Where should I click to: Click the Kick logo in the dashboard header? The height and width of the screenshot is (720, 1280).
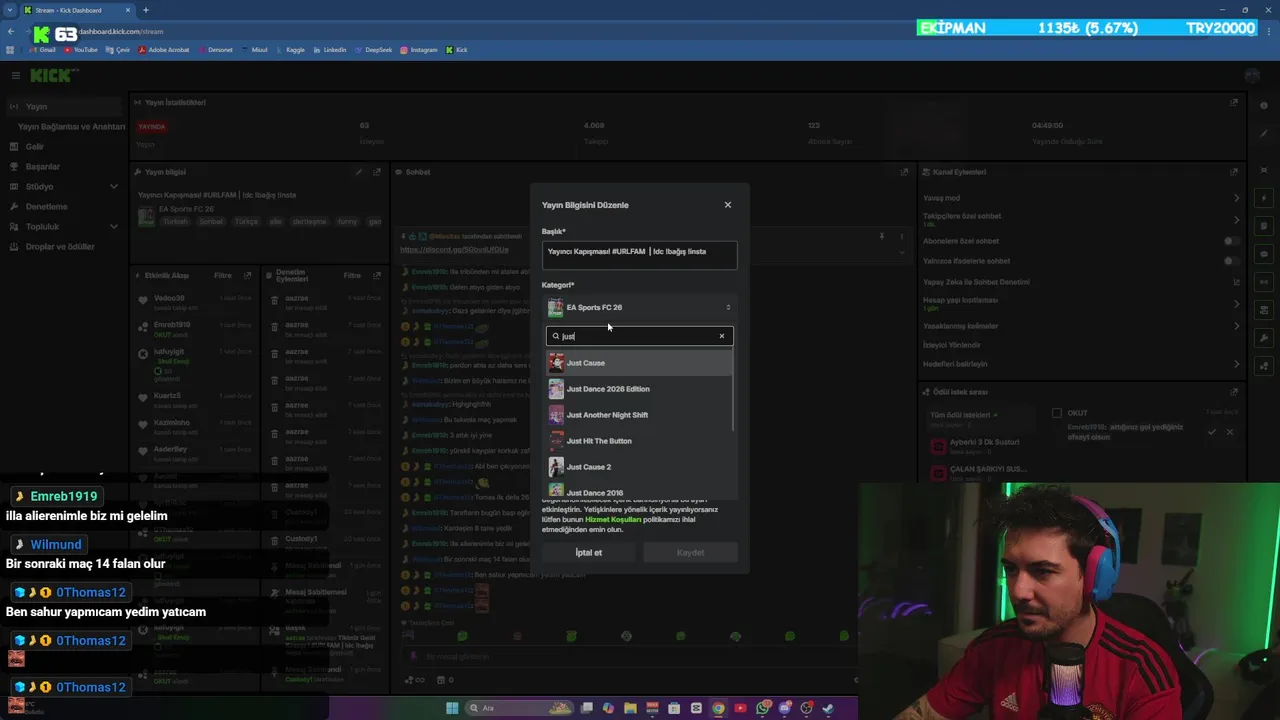(x=52, y=76)
